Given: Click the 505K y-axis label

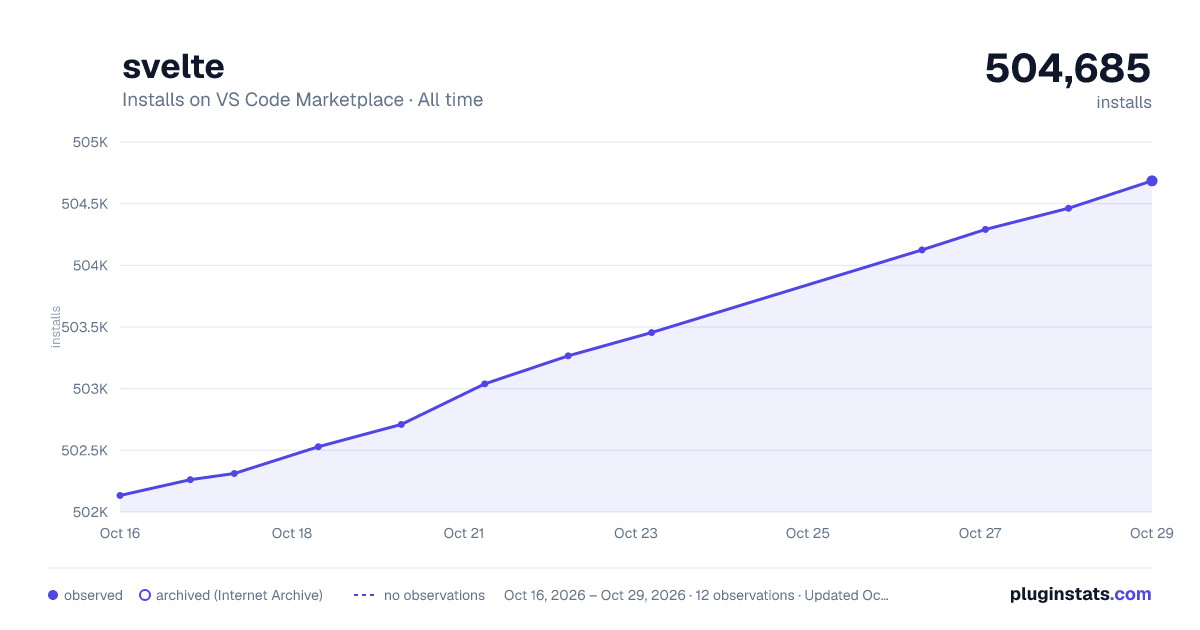Looking at the screenshot, I should 90,142.
